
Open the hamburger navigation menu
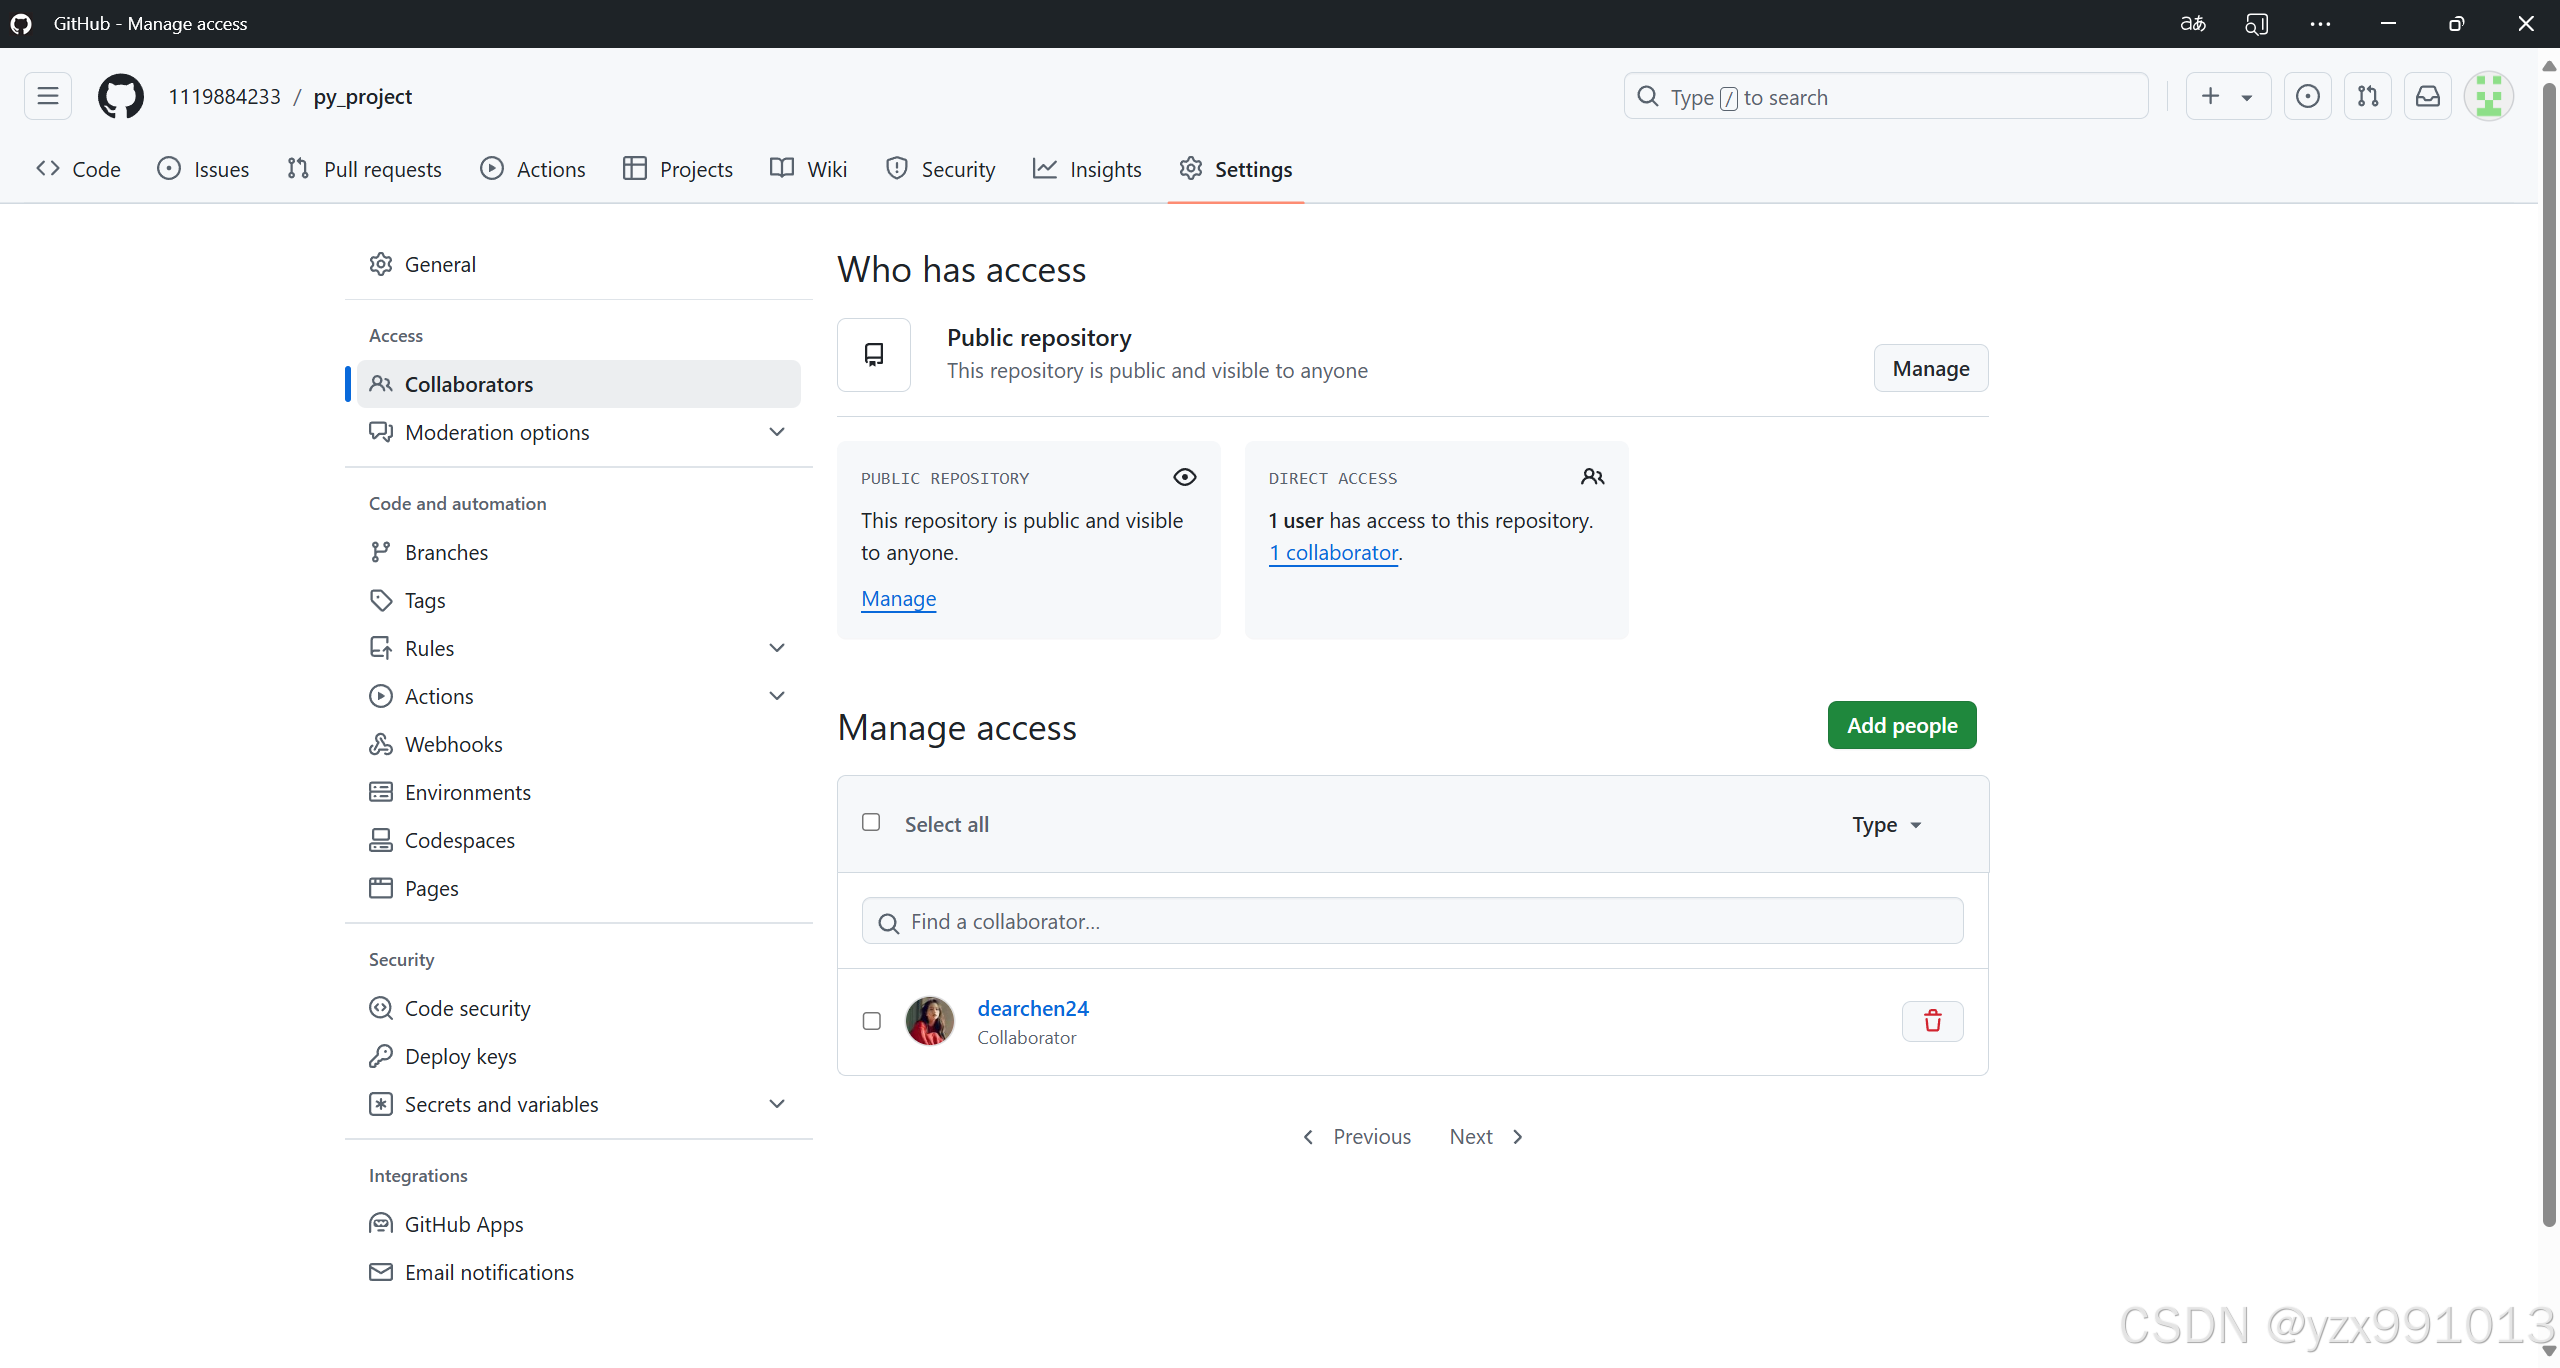point(47,96)
